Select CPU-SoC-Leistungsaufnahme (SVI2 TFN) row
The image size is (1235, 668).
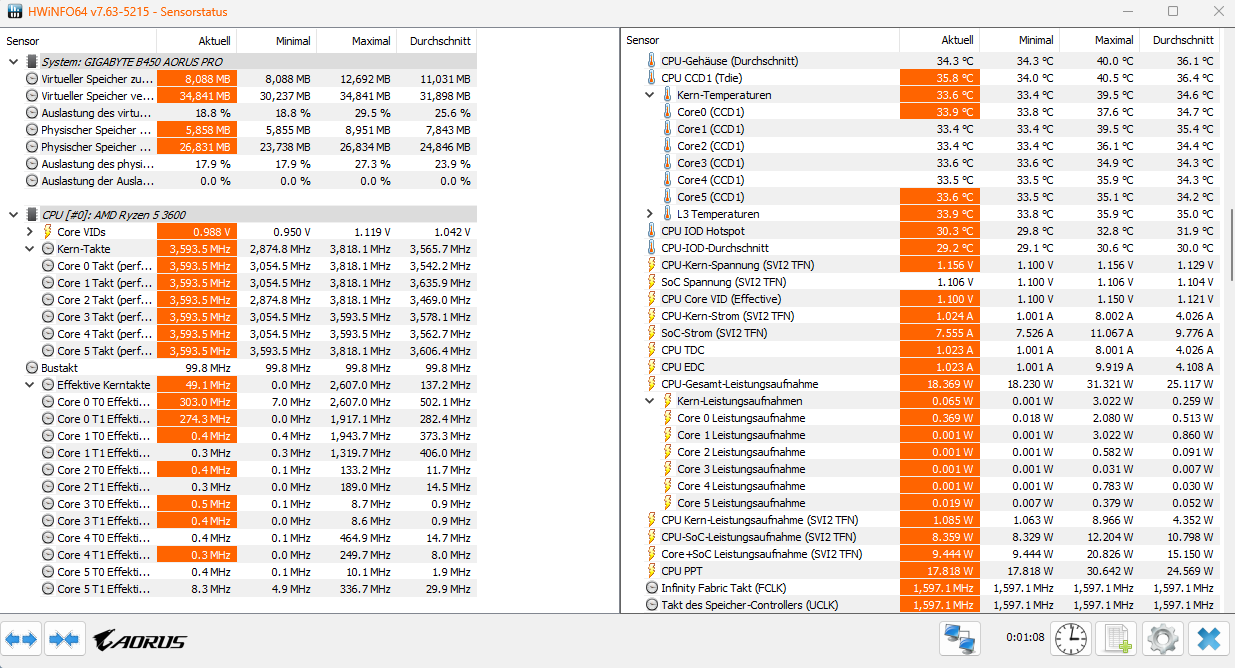[920, 537]
